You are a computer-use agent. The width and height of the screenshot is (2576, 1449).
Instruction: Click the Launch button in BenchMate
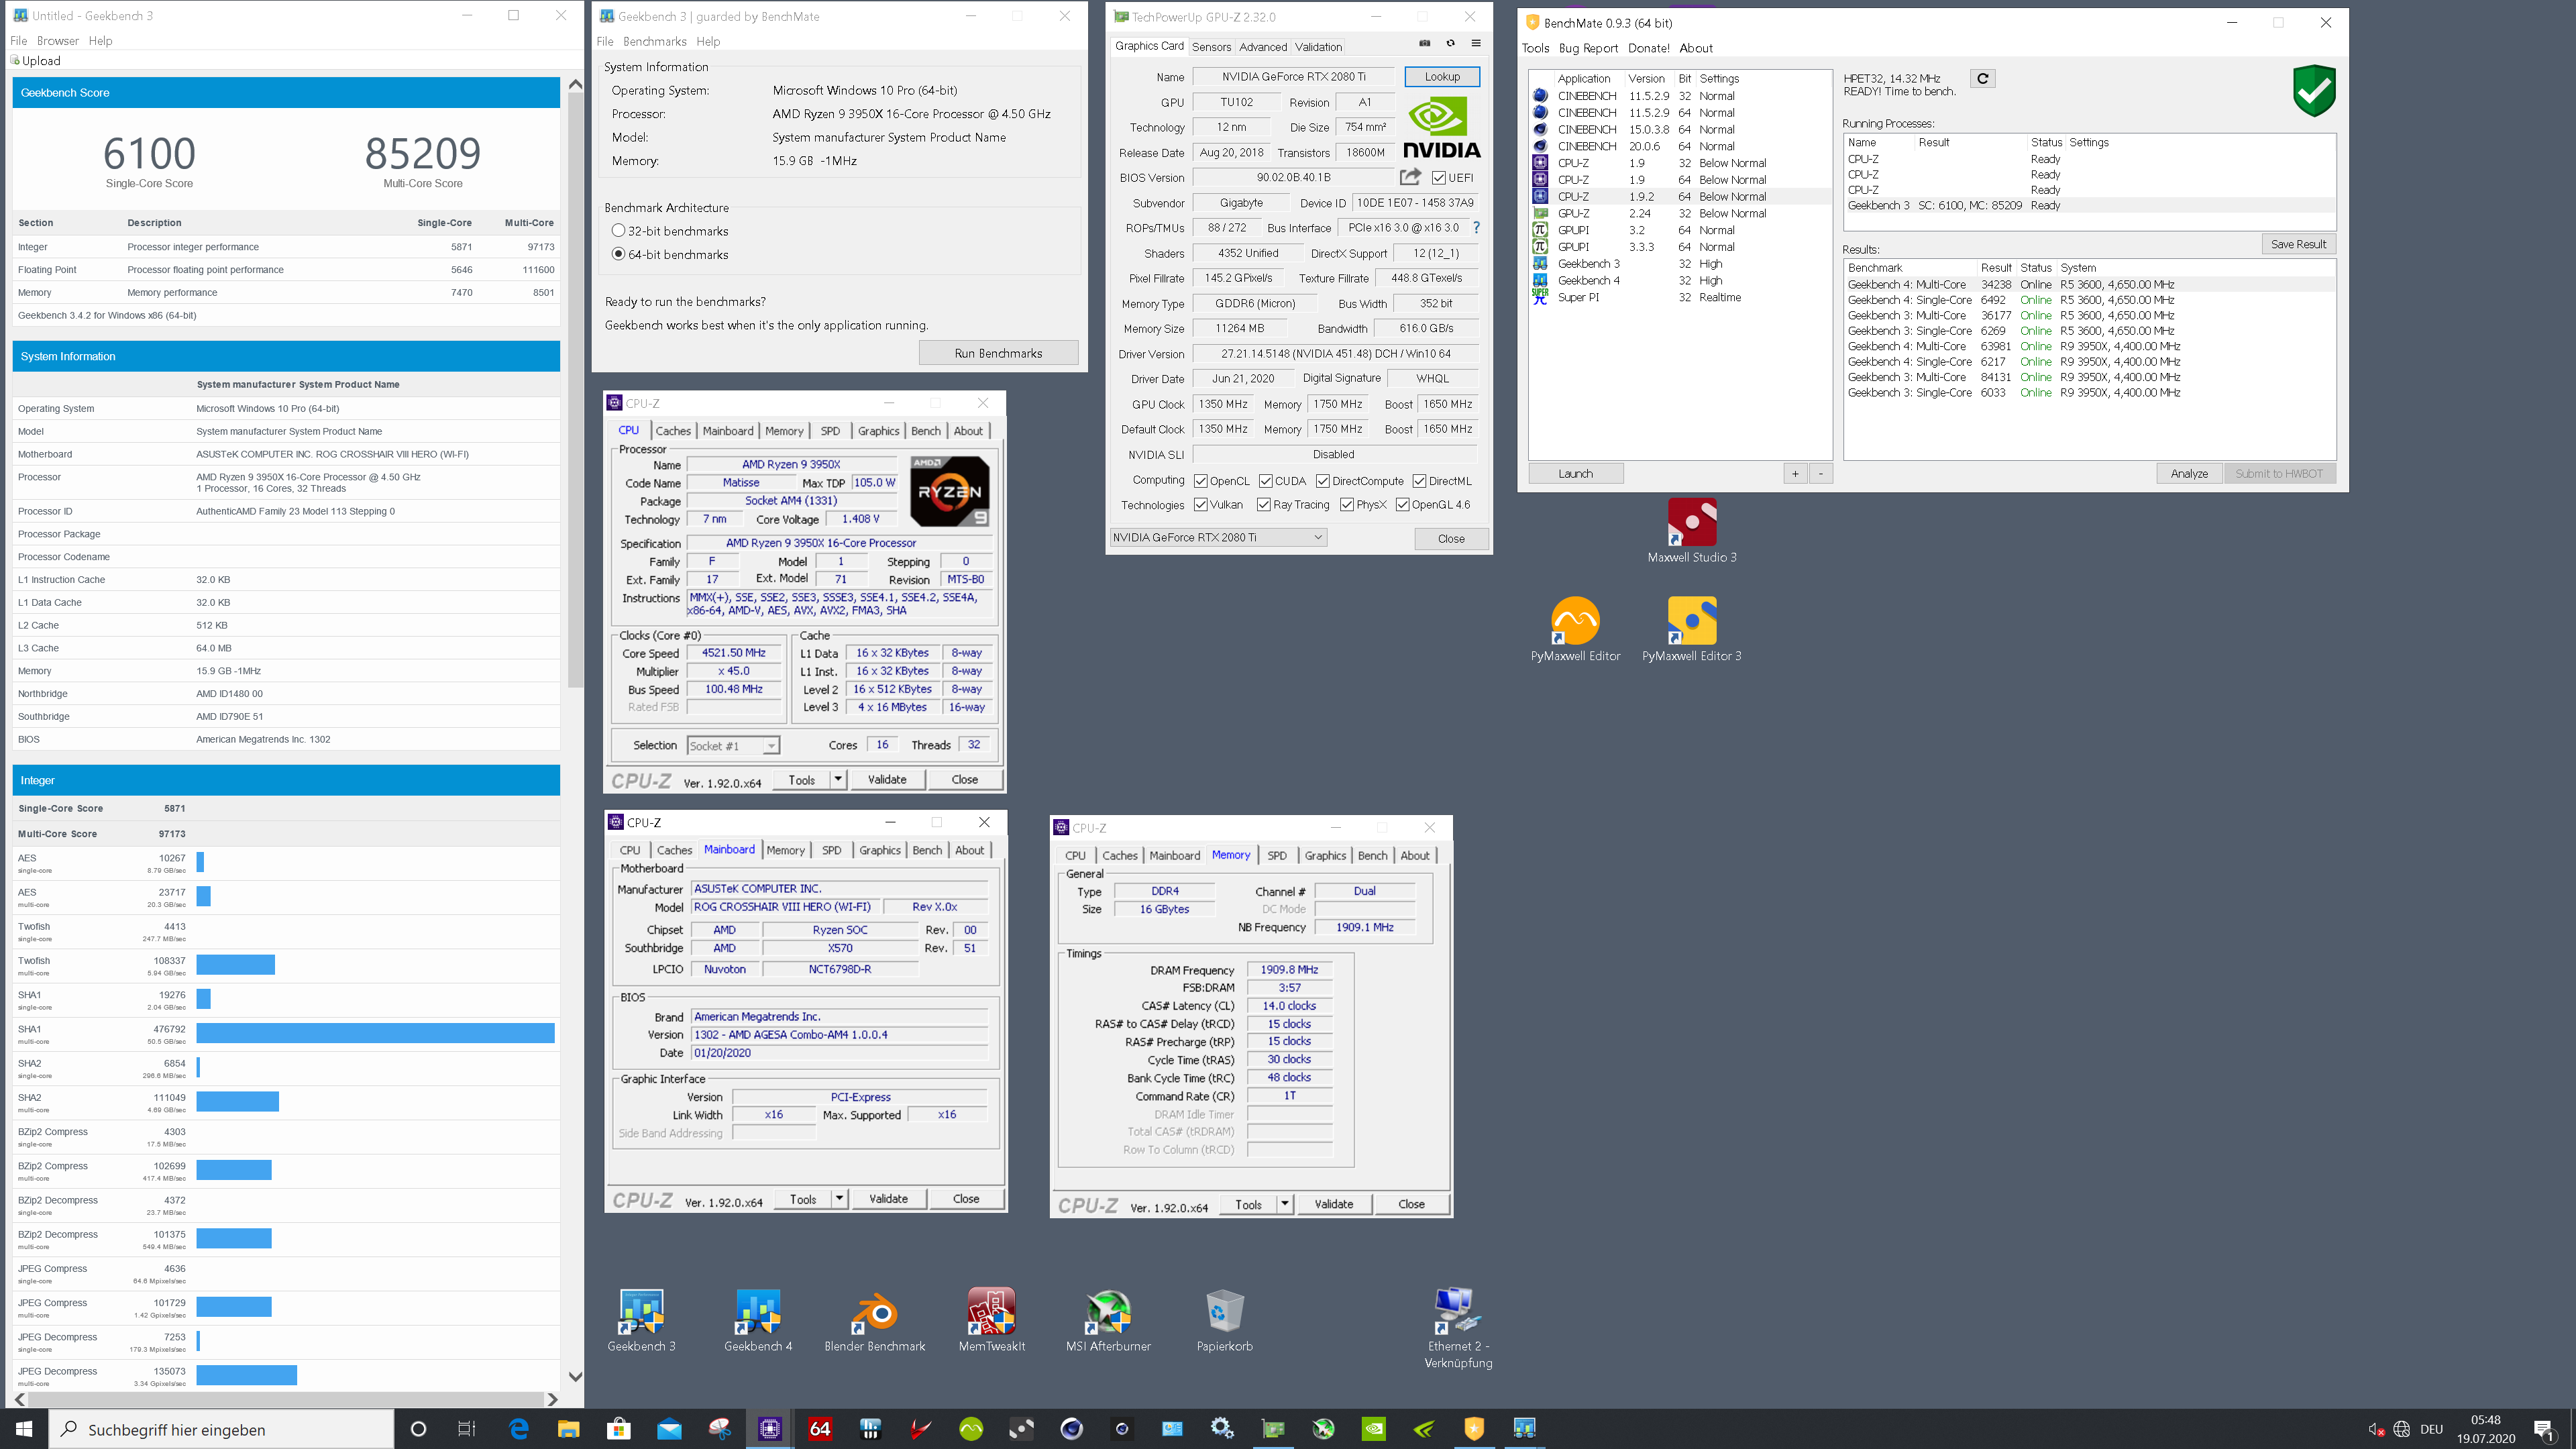[1575, 474]
